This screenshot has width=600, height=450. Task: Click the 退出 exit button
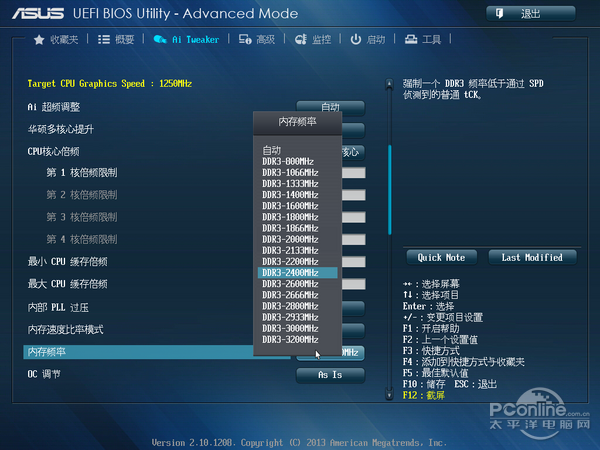point(531,14)
